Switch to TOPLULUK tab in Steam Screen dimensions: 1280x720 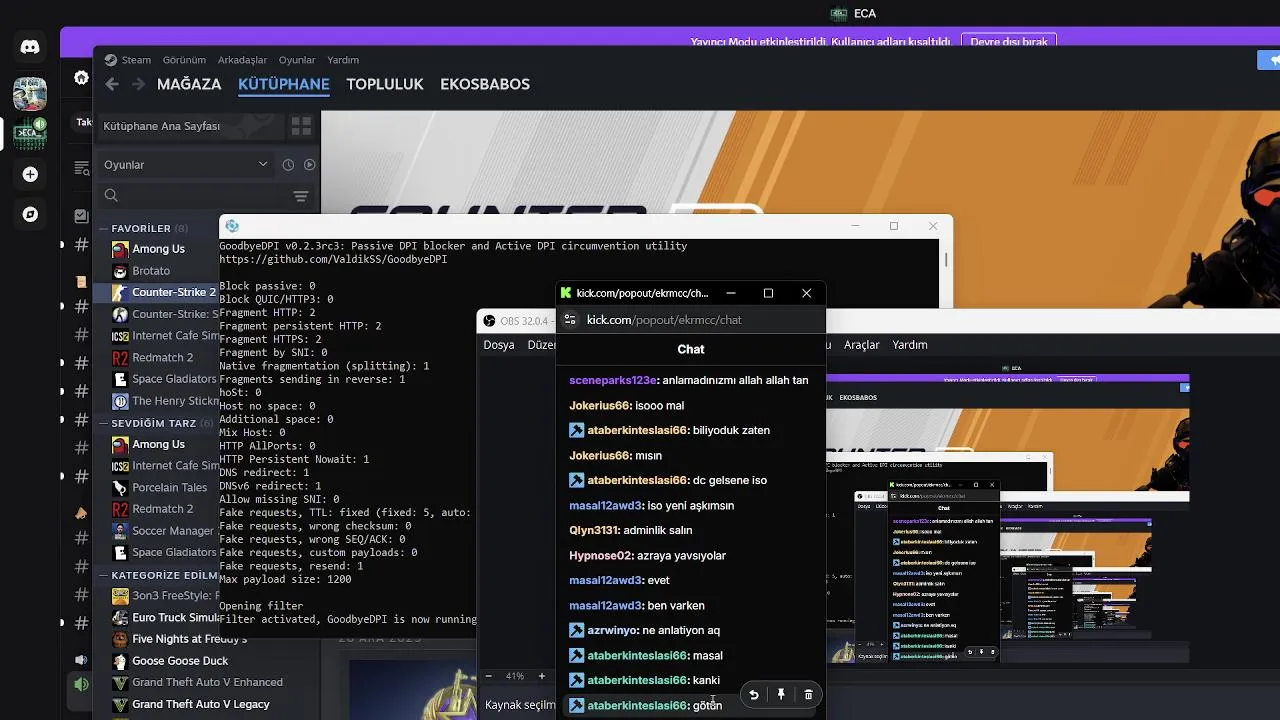coord(385,84)
